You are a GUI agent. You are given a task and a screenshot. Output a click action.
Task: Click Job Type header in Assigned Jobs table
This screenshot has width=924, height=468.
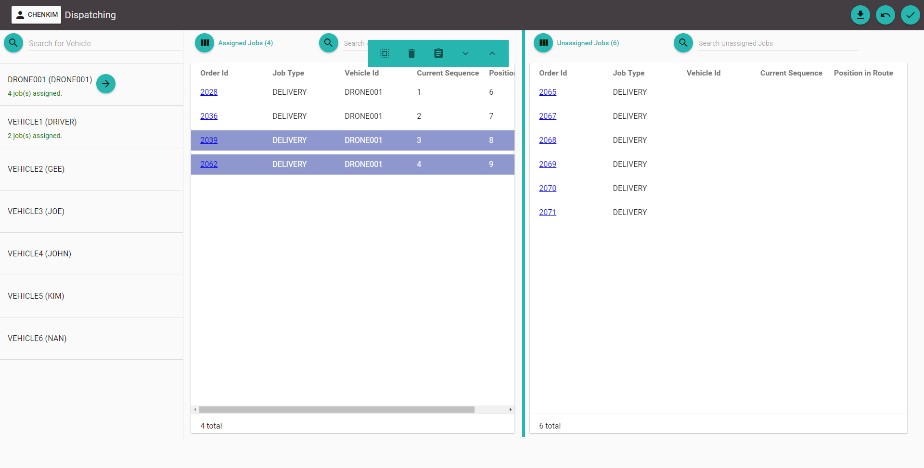(288, 73)
